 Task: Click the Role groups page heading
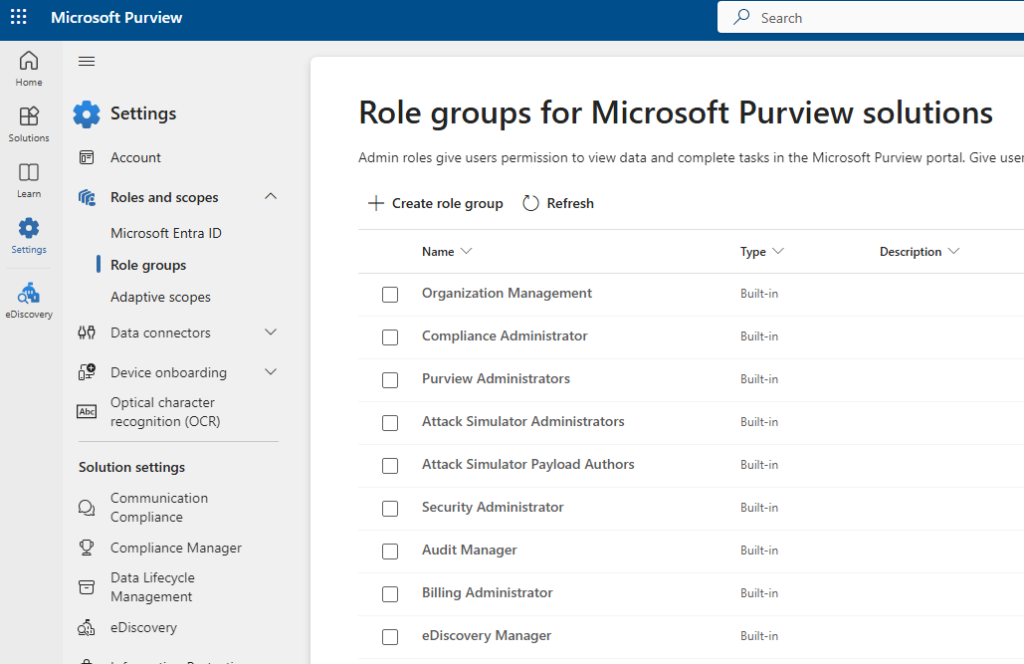pos(675,113)
